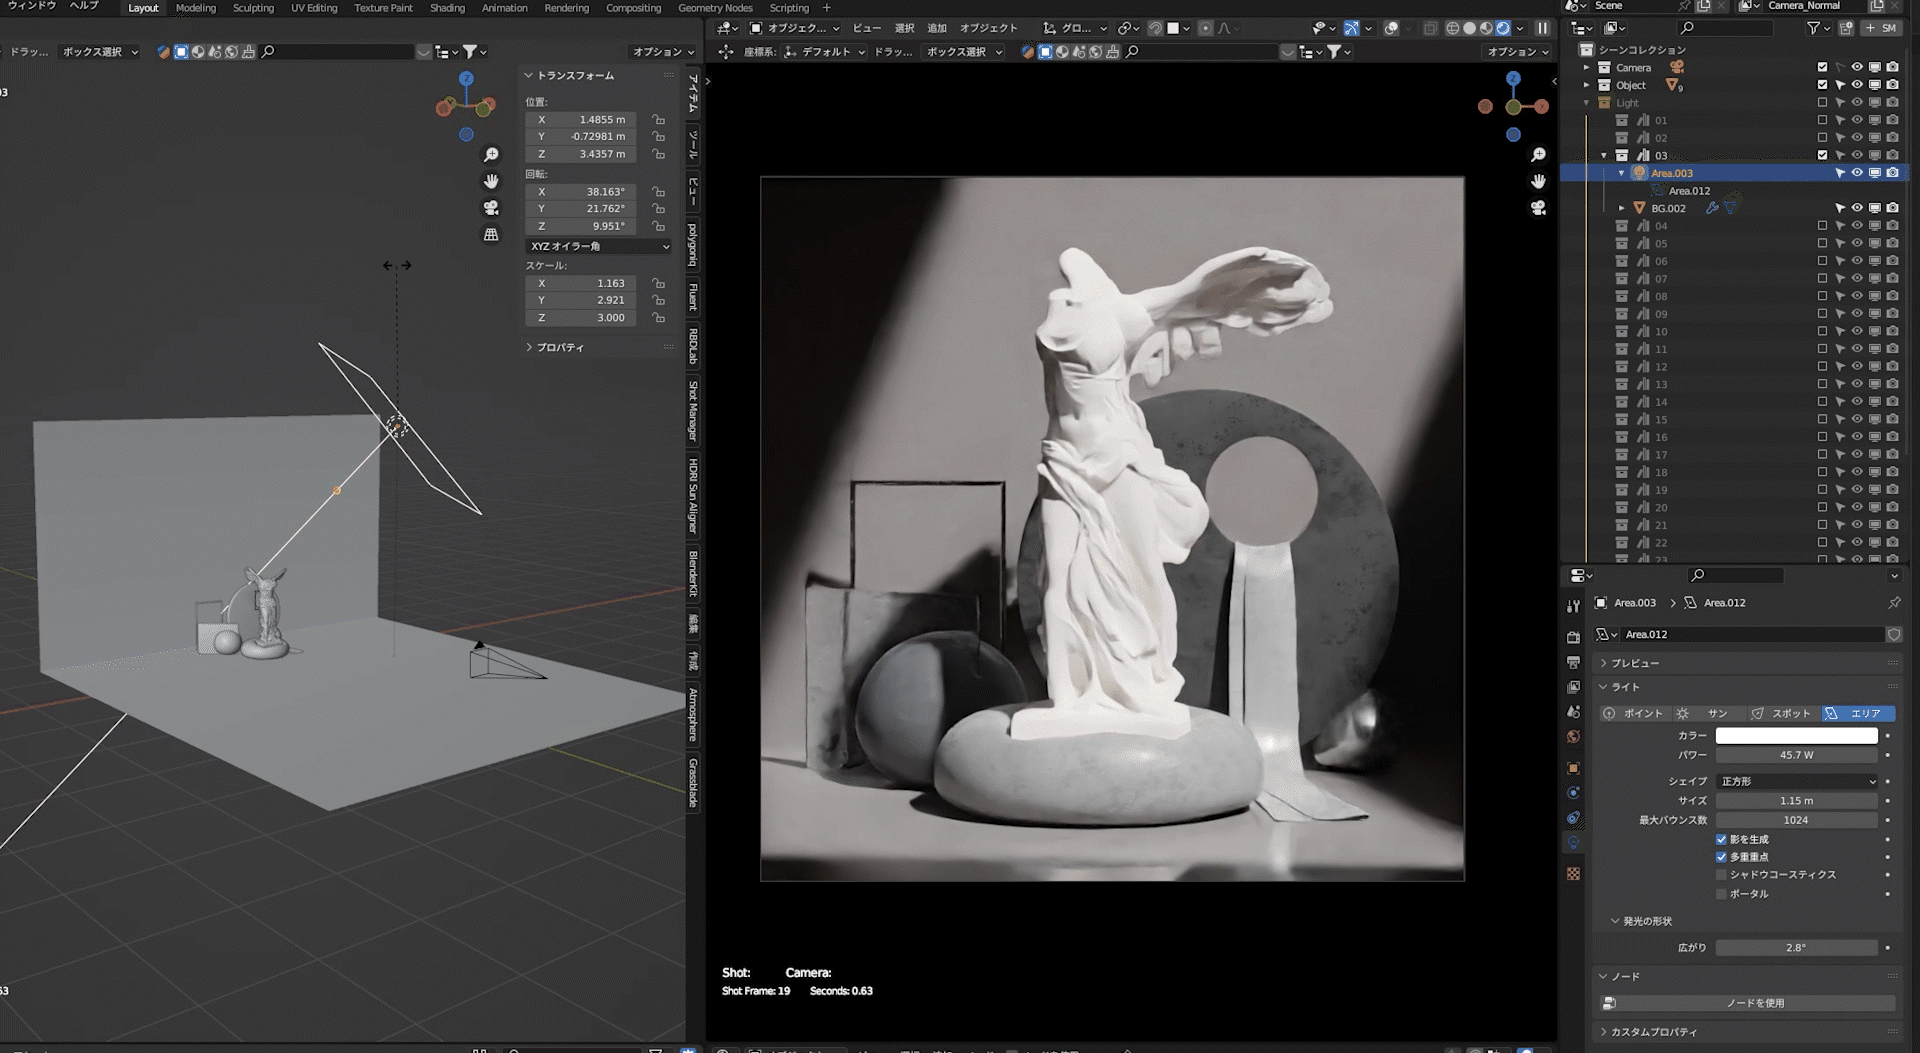Hide Area.003 using its eye icon
The image size is (1920, 1053).
coord(1857,173)
